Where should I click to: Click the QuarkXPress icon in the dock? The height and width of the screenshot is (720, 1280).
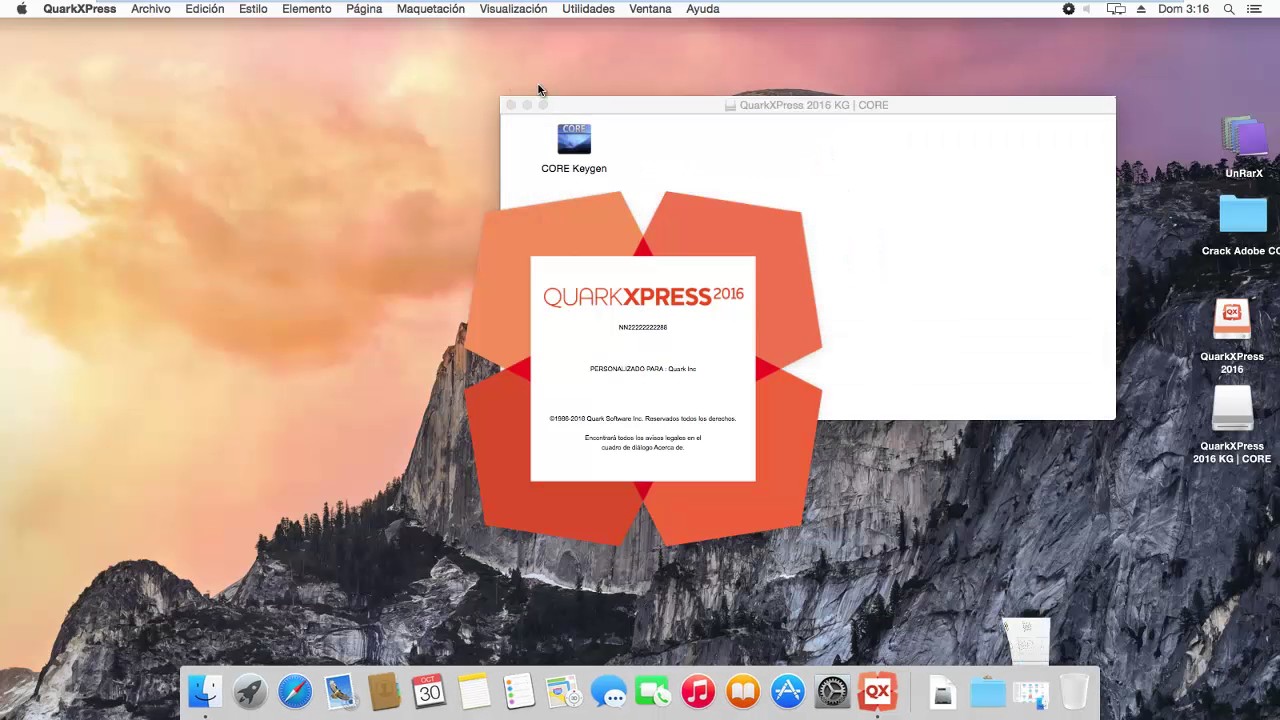[x=877, y=691]
